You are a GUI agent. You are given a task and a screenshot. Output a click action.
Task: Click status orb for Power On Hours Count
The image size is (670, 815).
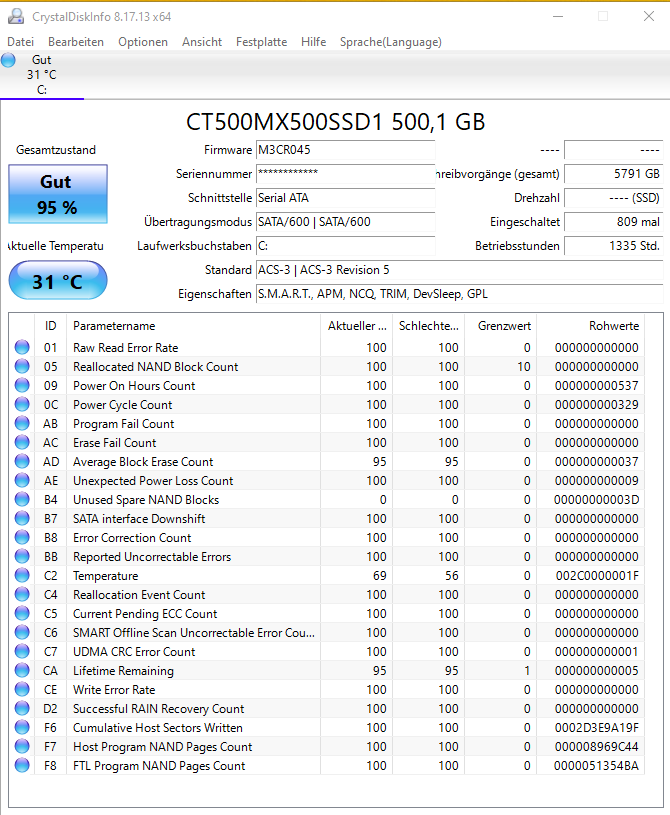[22, 385]
